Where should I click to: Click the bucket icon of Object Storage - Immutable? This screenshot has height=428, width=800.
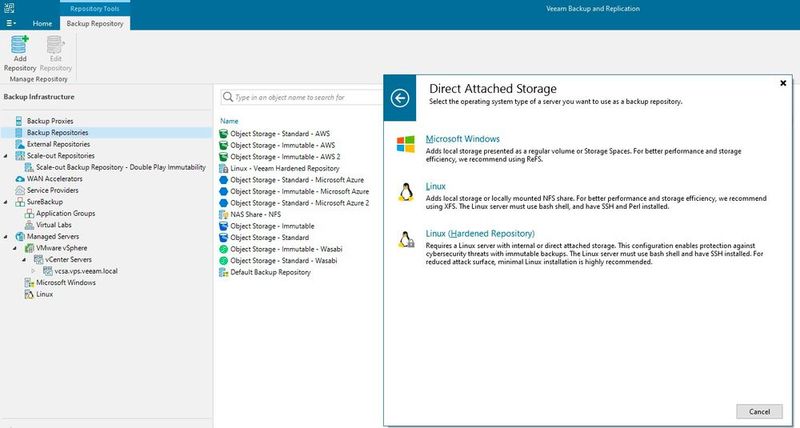click(223, 226)
